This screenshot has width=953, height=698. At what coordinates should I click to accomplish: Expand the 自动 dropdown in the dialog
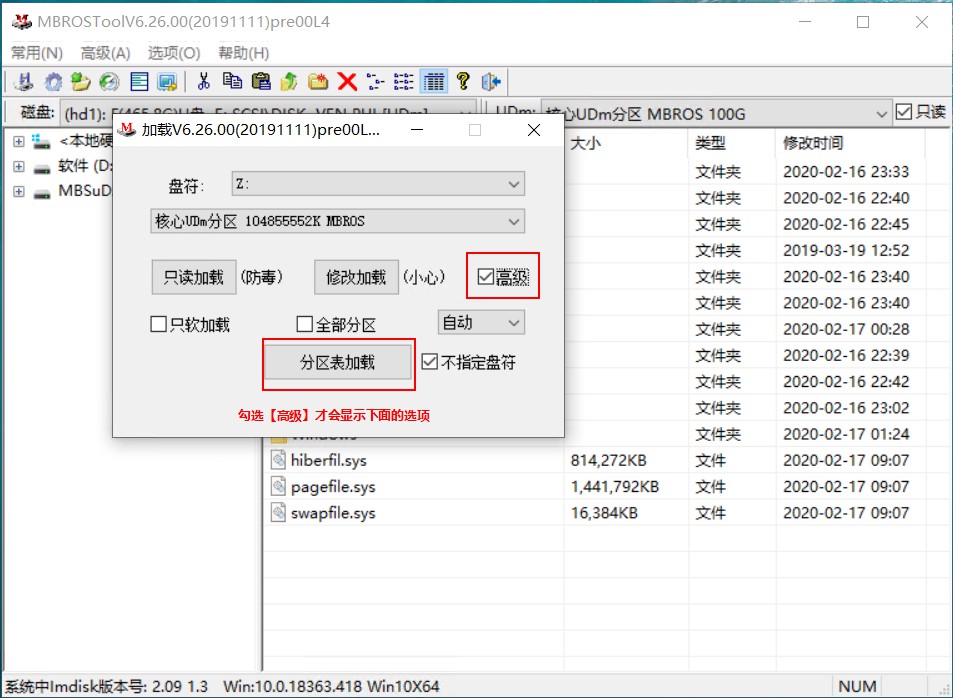(480, 322)
